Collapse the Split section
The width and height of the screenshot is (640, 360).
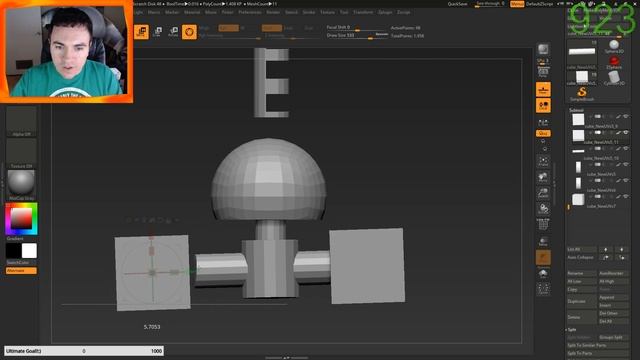coord(571,329)
